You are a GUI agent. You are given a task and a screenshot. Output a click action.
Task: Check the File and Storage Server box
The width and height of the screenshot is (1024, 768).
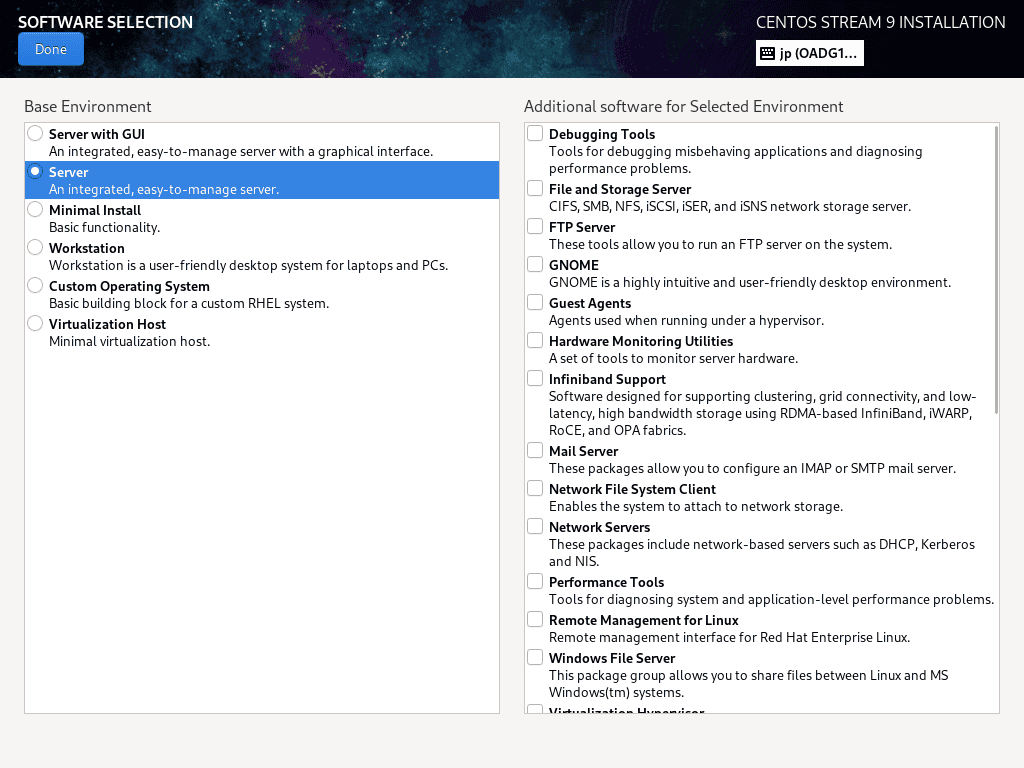(x=535, y=188)
